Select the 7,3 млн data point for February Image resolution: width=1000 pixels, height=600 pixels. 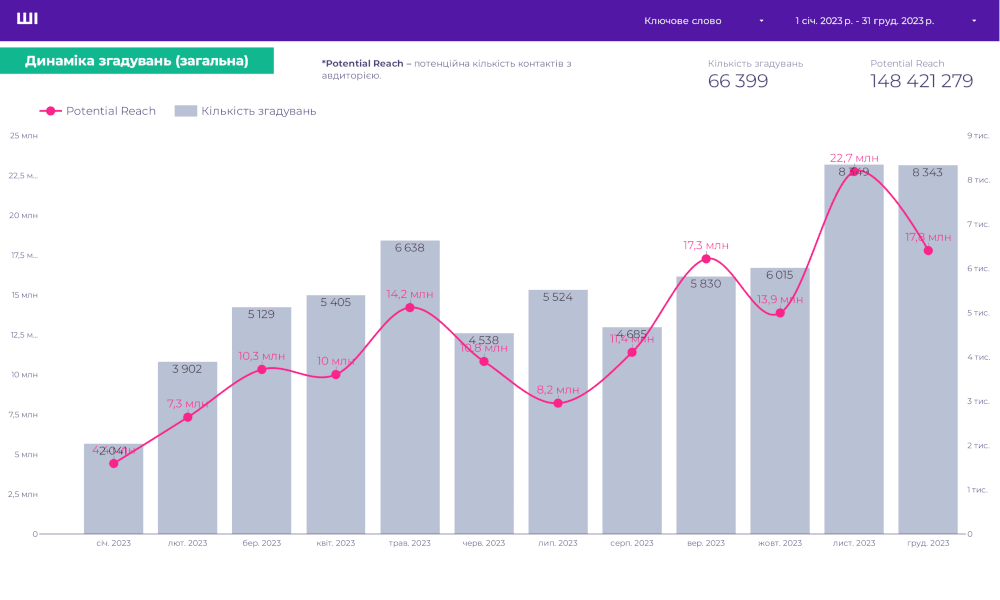tap(188, 417)
